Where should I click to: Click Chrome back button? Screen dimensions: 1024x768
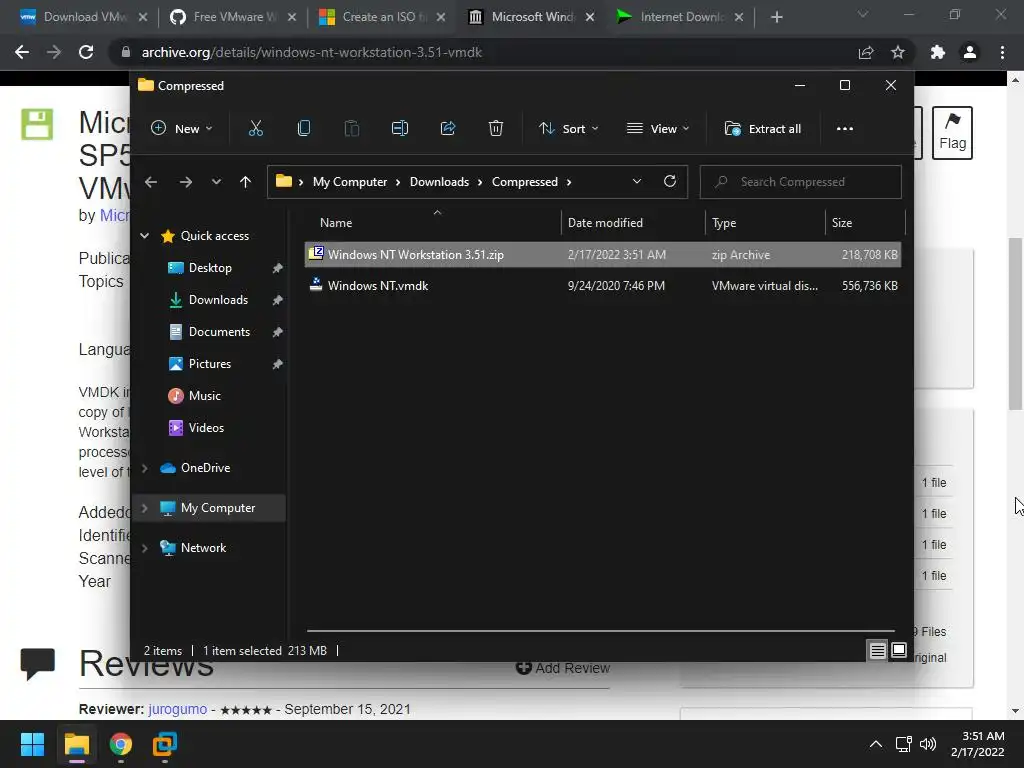point(22,52)
